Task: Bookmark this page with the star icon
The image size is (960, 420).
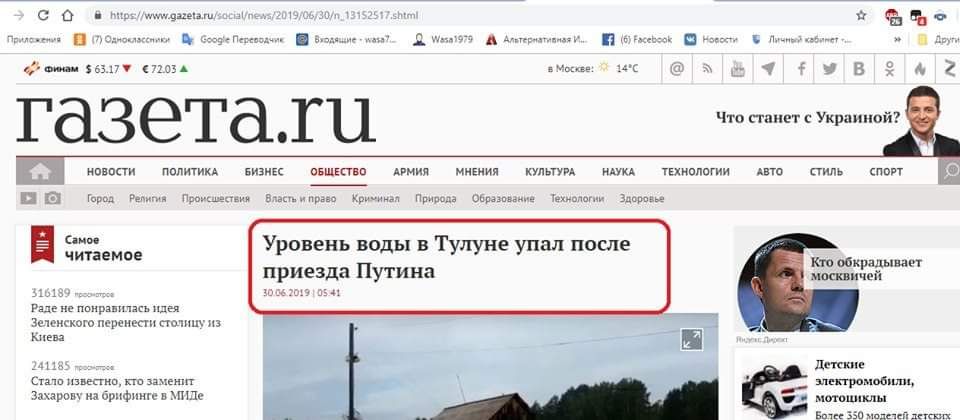Action: pos(861,15)
